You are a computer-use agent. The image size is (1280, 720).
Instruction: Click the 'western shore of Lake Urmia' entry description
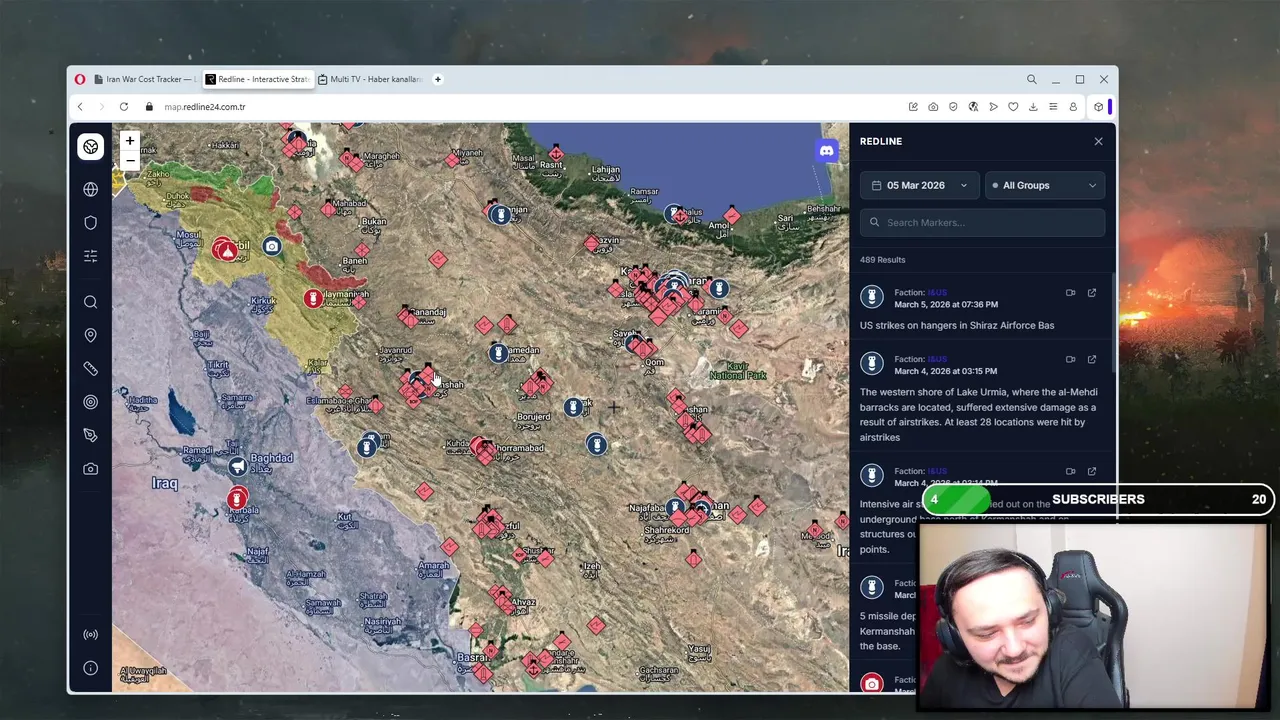978,414
